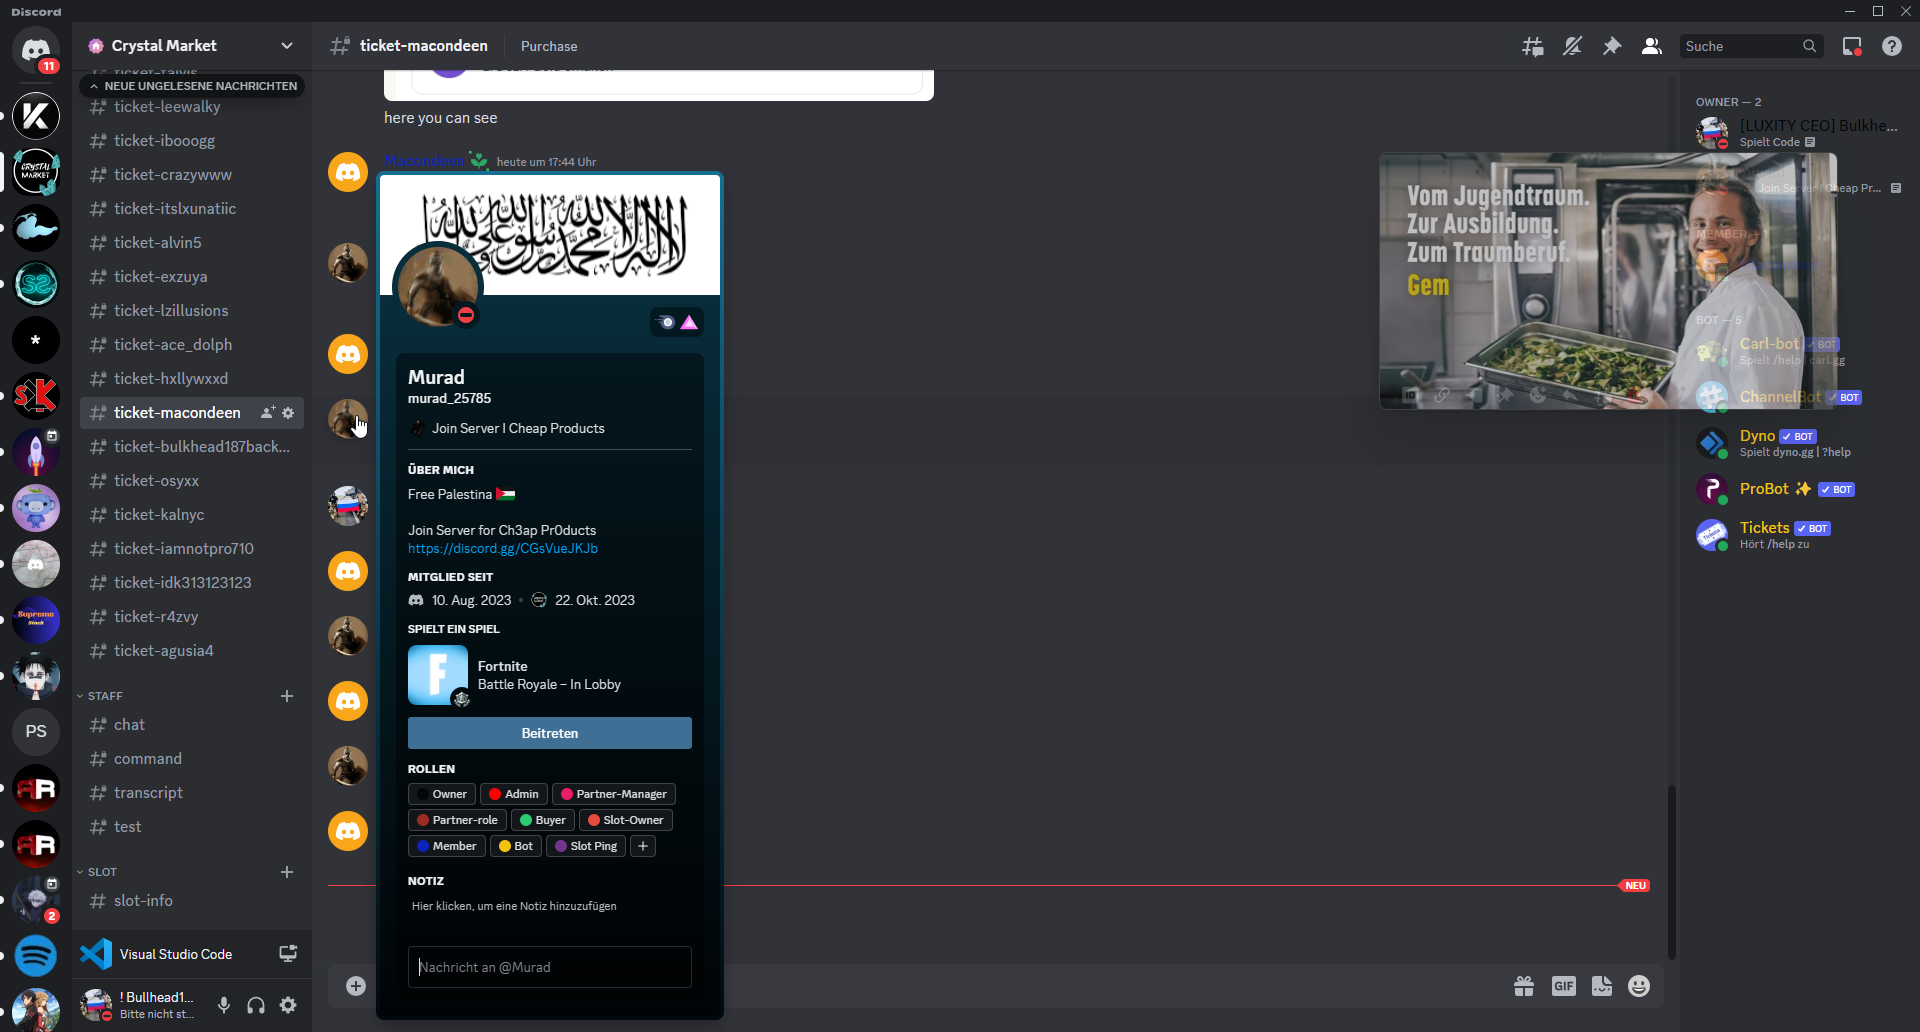Image resolution: width=1920 pixels, height=1032 pixels.
Task: Click the red Admin role color dot
Action: point(495,794)
